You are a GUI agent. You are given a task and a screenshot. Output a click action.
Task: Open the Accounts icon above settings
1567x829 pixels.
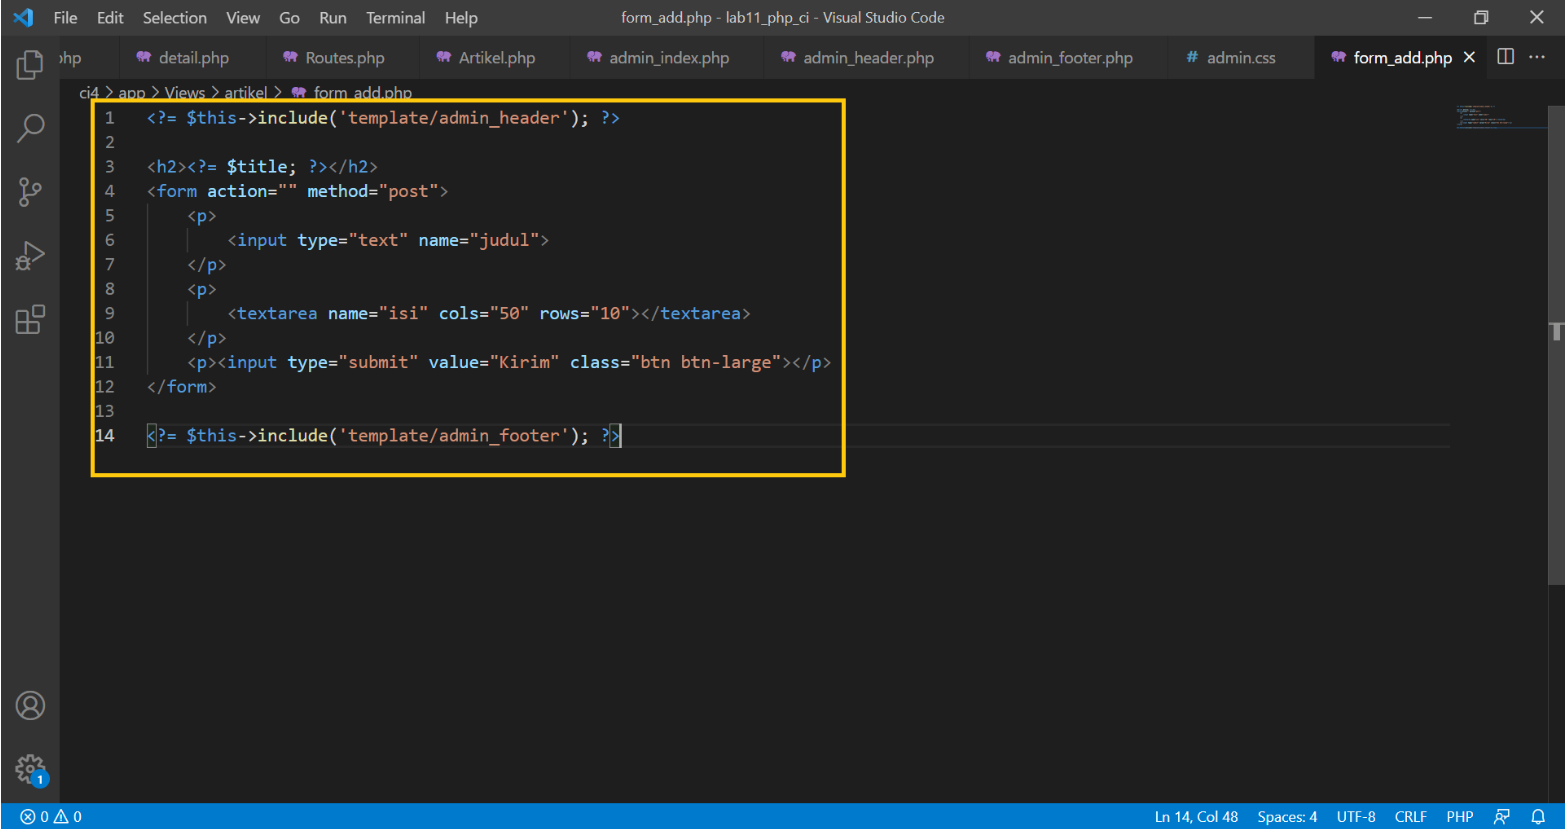point(30,705)
